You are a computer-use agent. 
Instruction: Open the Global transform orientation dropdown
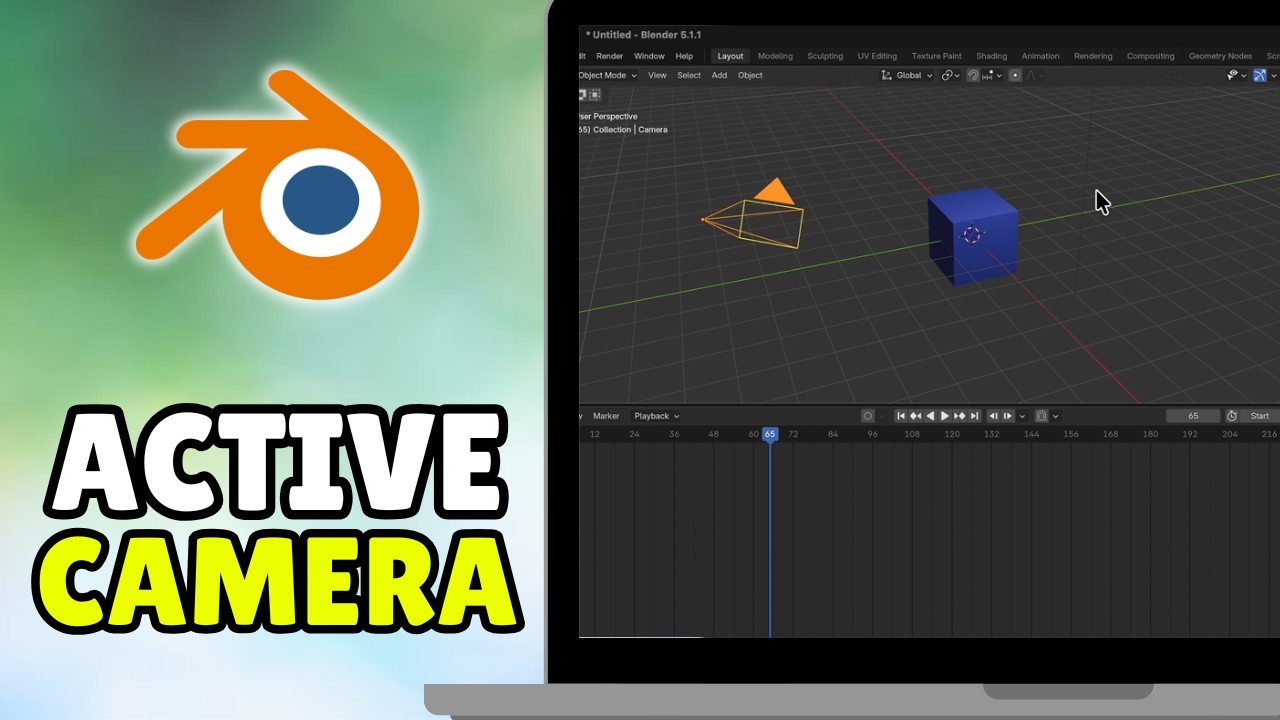tap(906, 75)
